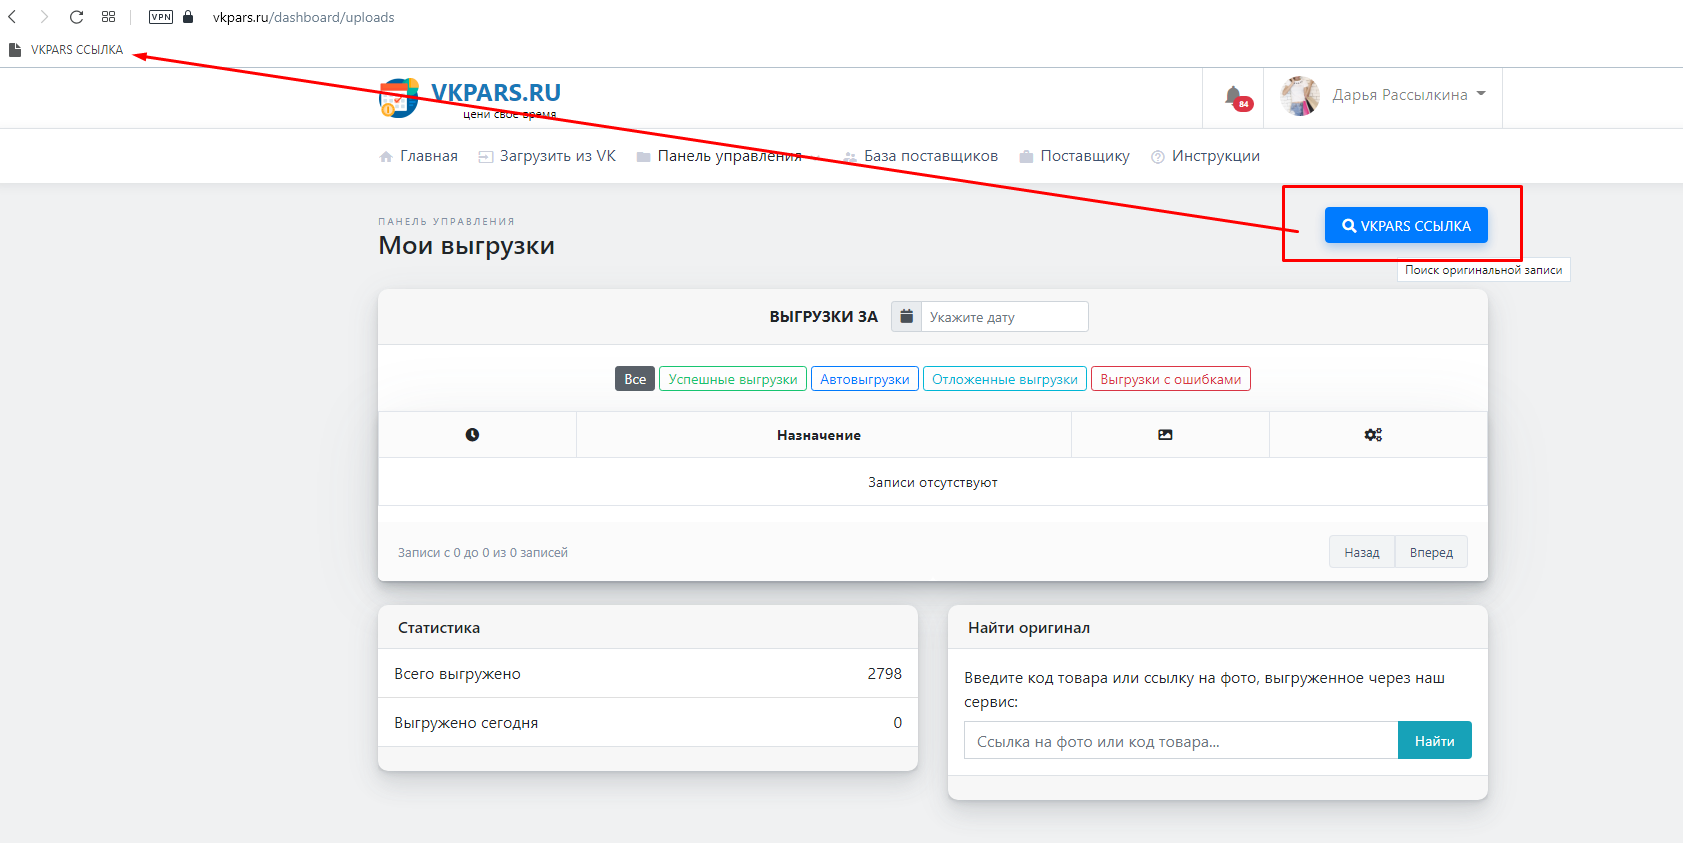
Task: Go back using browser back arrow
Action: coord(13,17)
